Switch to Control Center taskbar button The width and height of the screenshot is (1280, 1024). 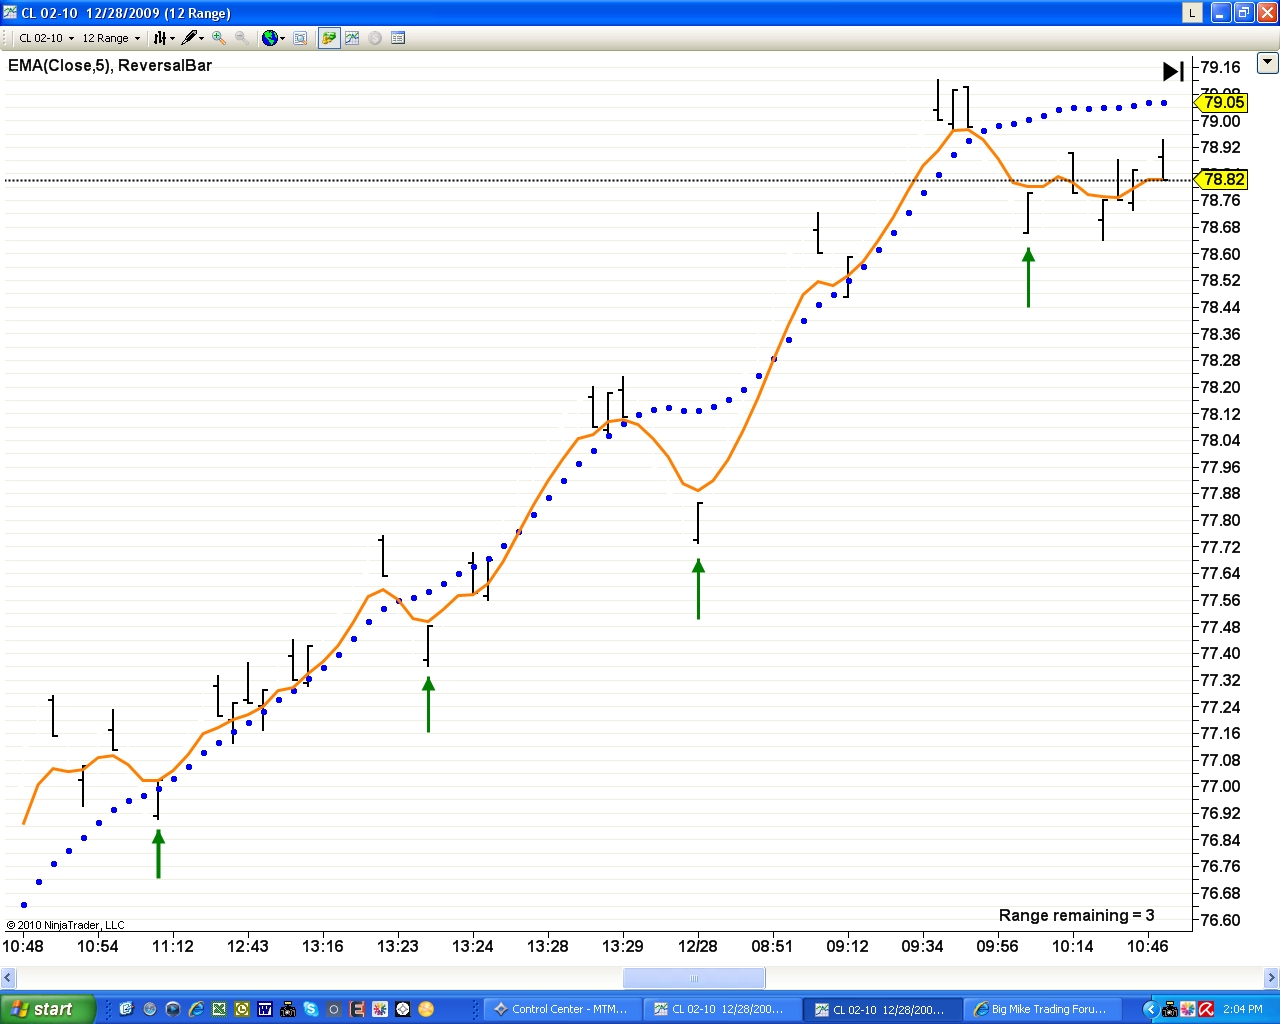561,1009
